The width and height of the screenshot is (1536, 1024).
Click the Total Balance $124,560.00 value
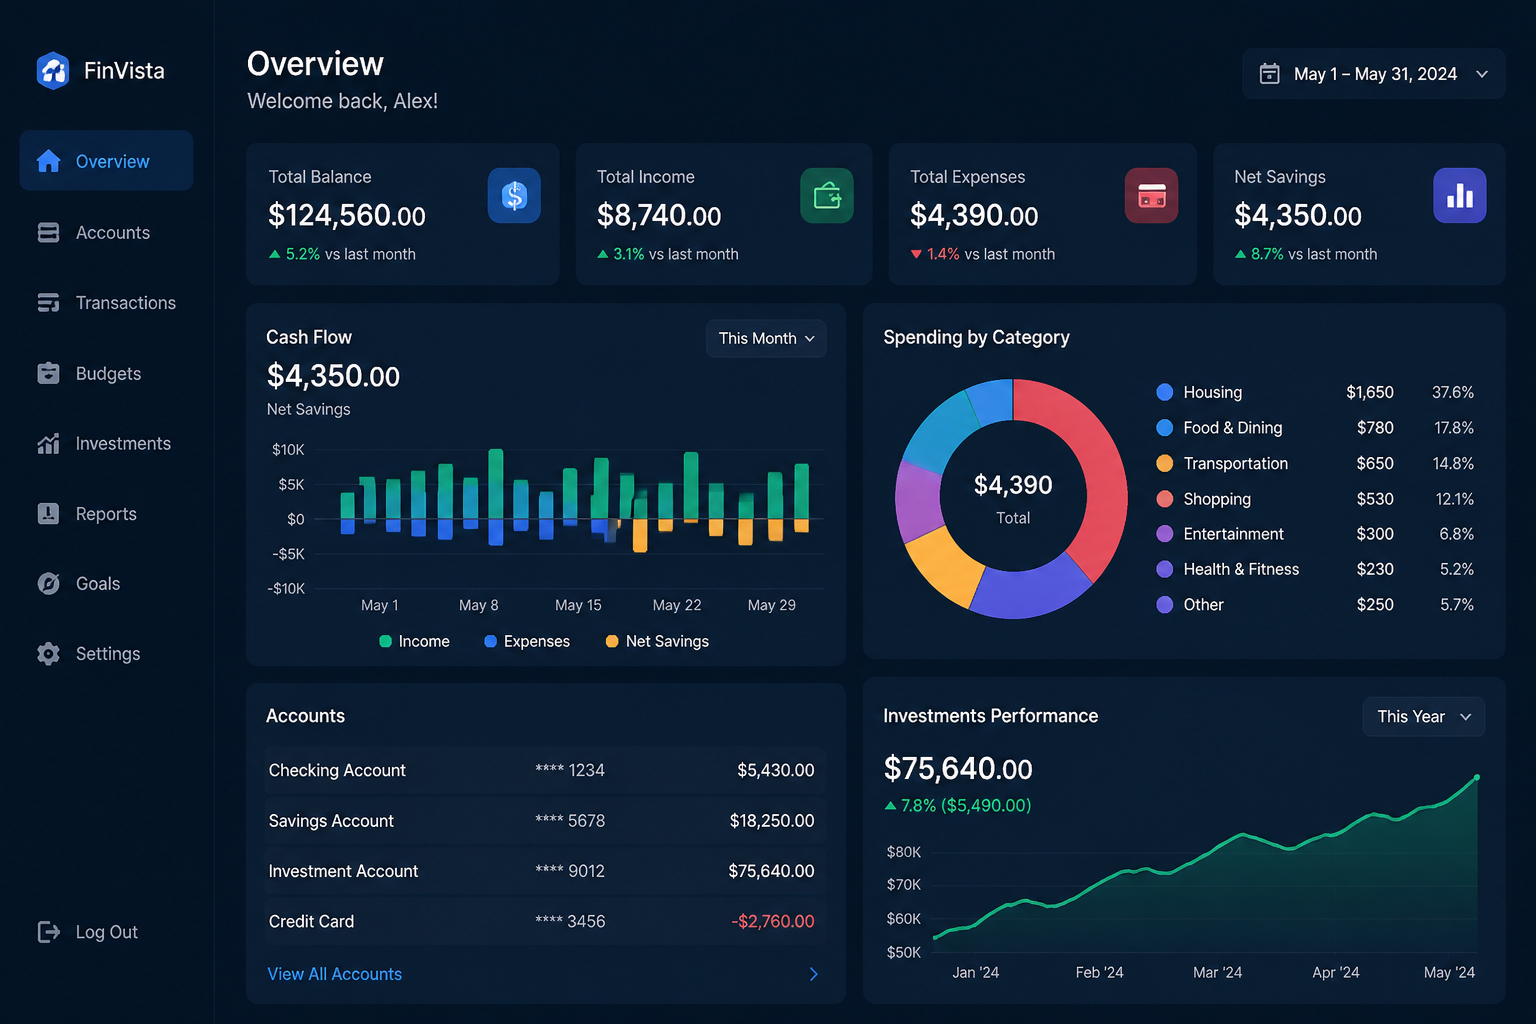coord(347,215)
